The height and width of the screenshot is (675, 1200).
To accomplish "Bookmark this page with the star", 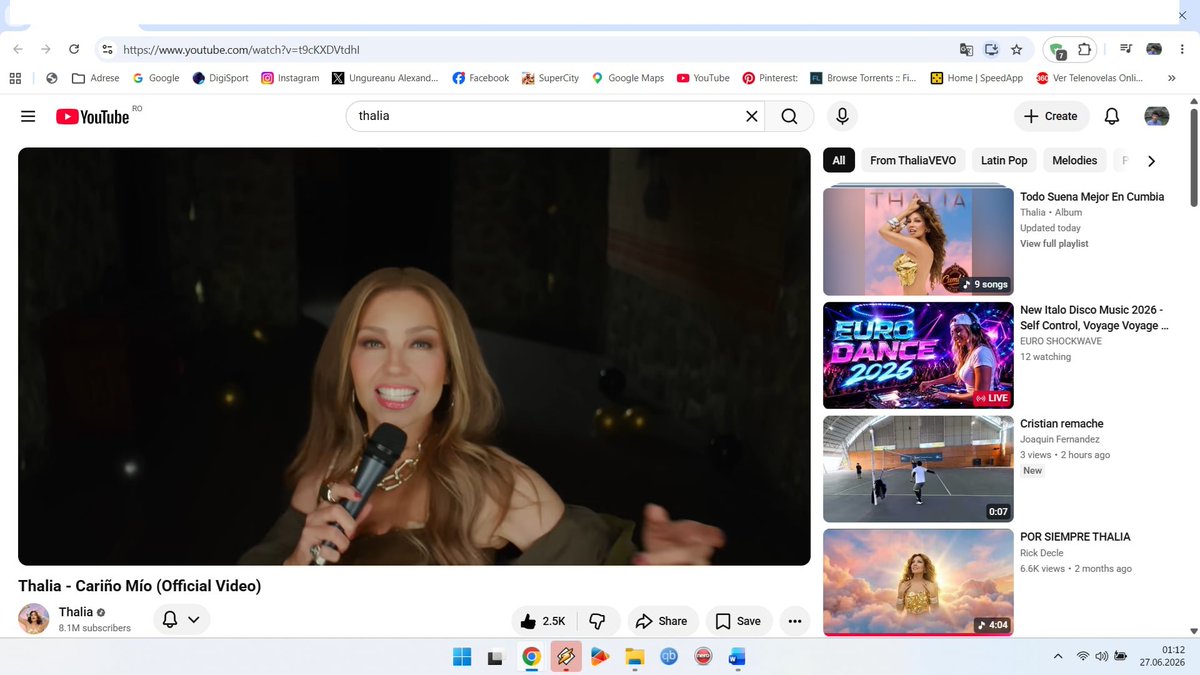I will point(1017,49).
